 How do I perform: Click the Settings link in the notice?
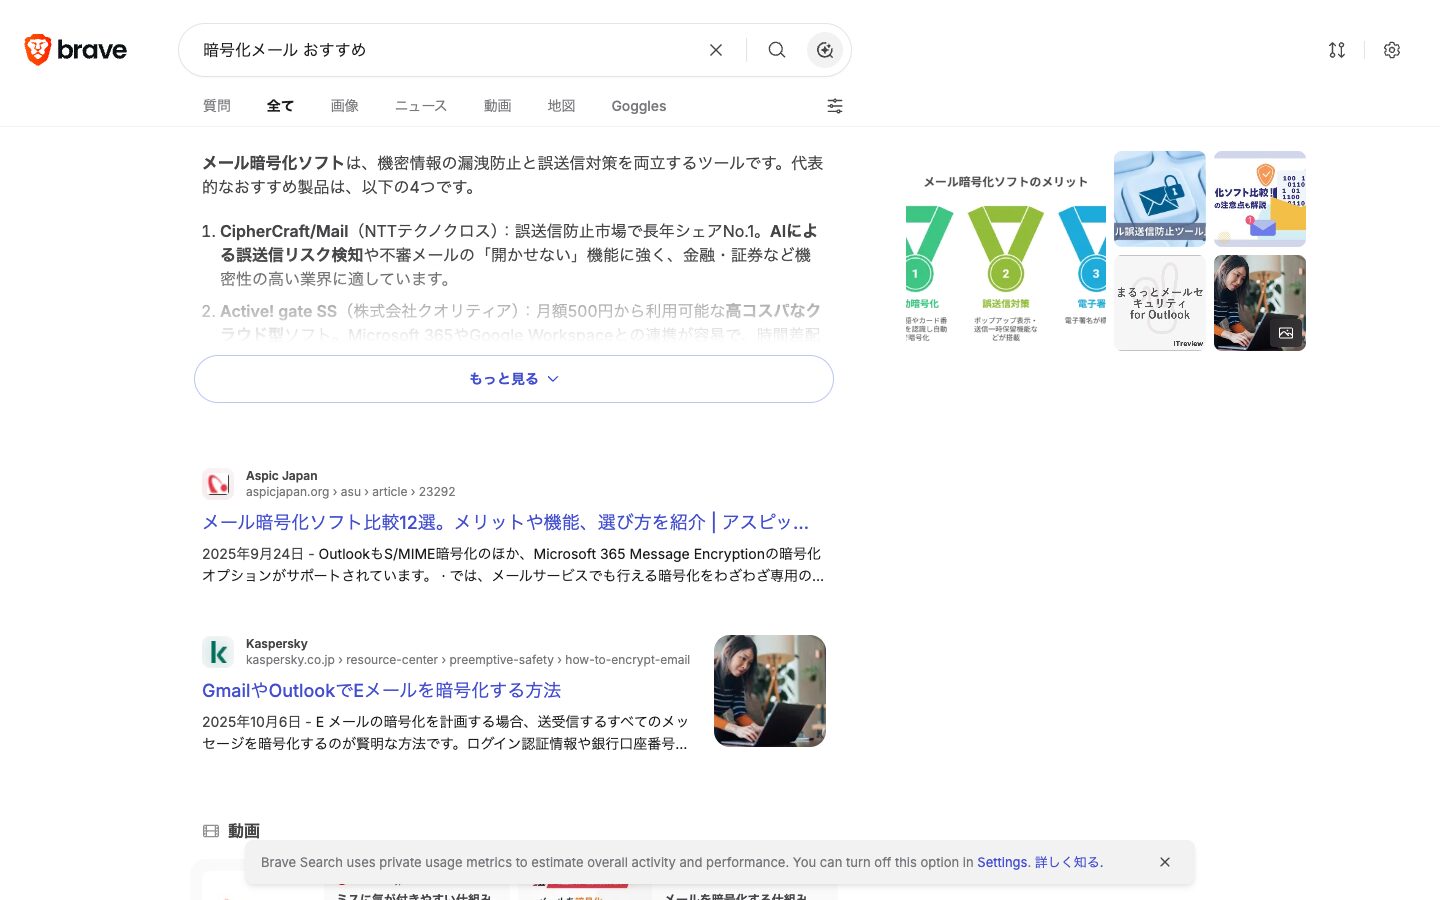tap(1002, 862)
